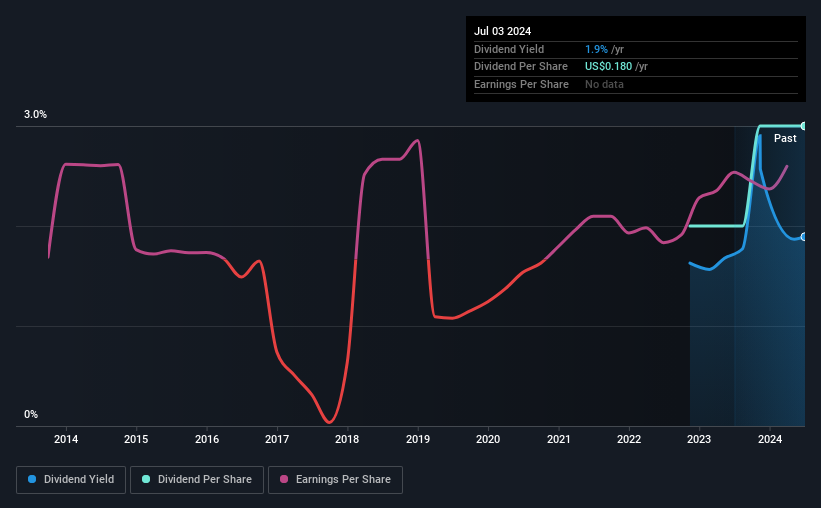Click the 3.0% y-axis label
The height and width of the screenshot is (508, 821).
pyautogui.click(x=35, y=114)
